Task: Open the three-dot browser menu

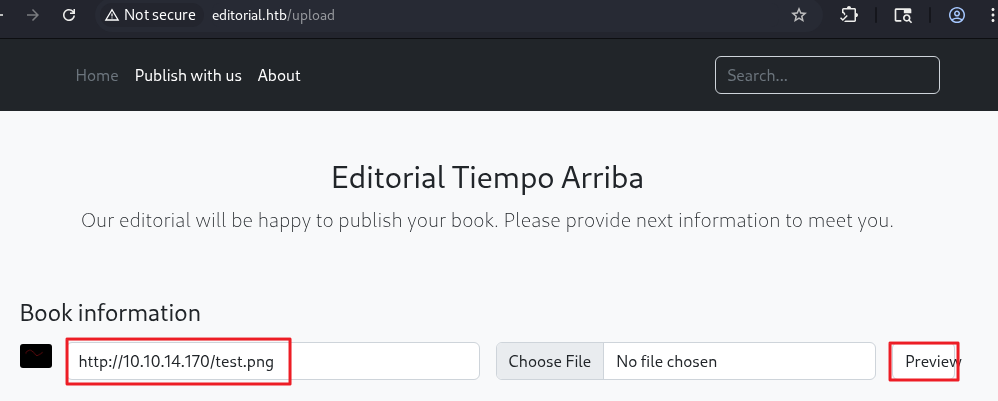Action: click(991, 15)
